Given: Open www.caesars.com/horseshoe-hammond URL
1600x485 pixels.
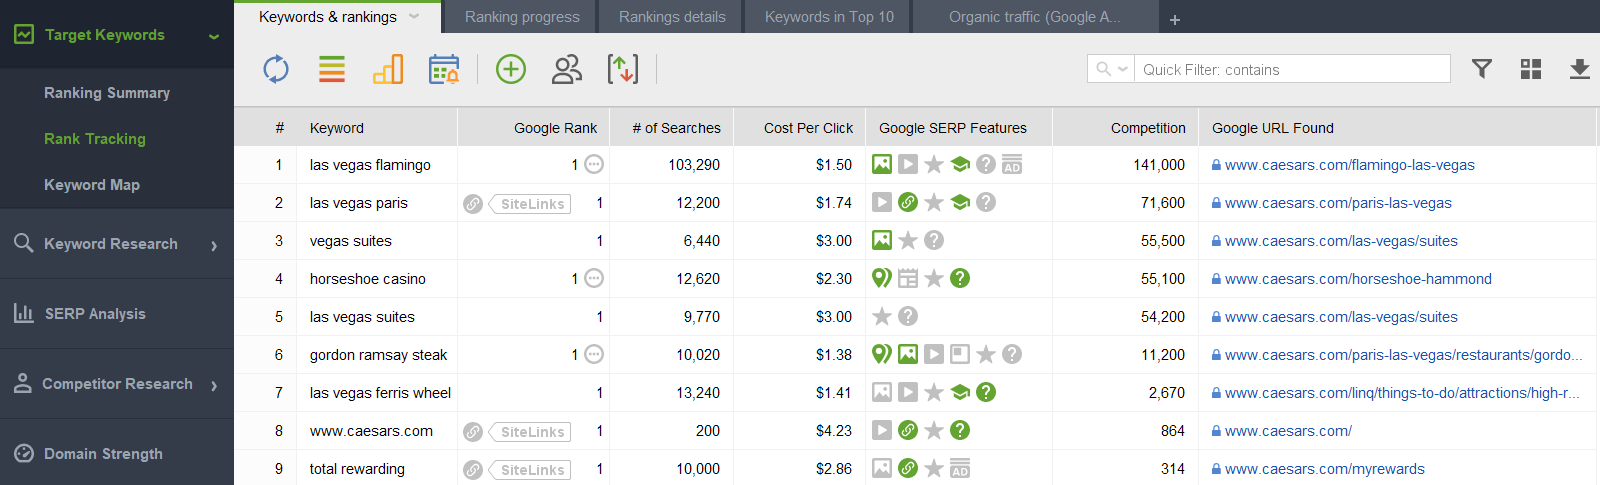Looking at the screenshot, I should coord(1358,279).
